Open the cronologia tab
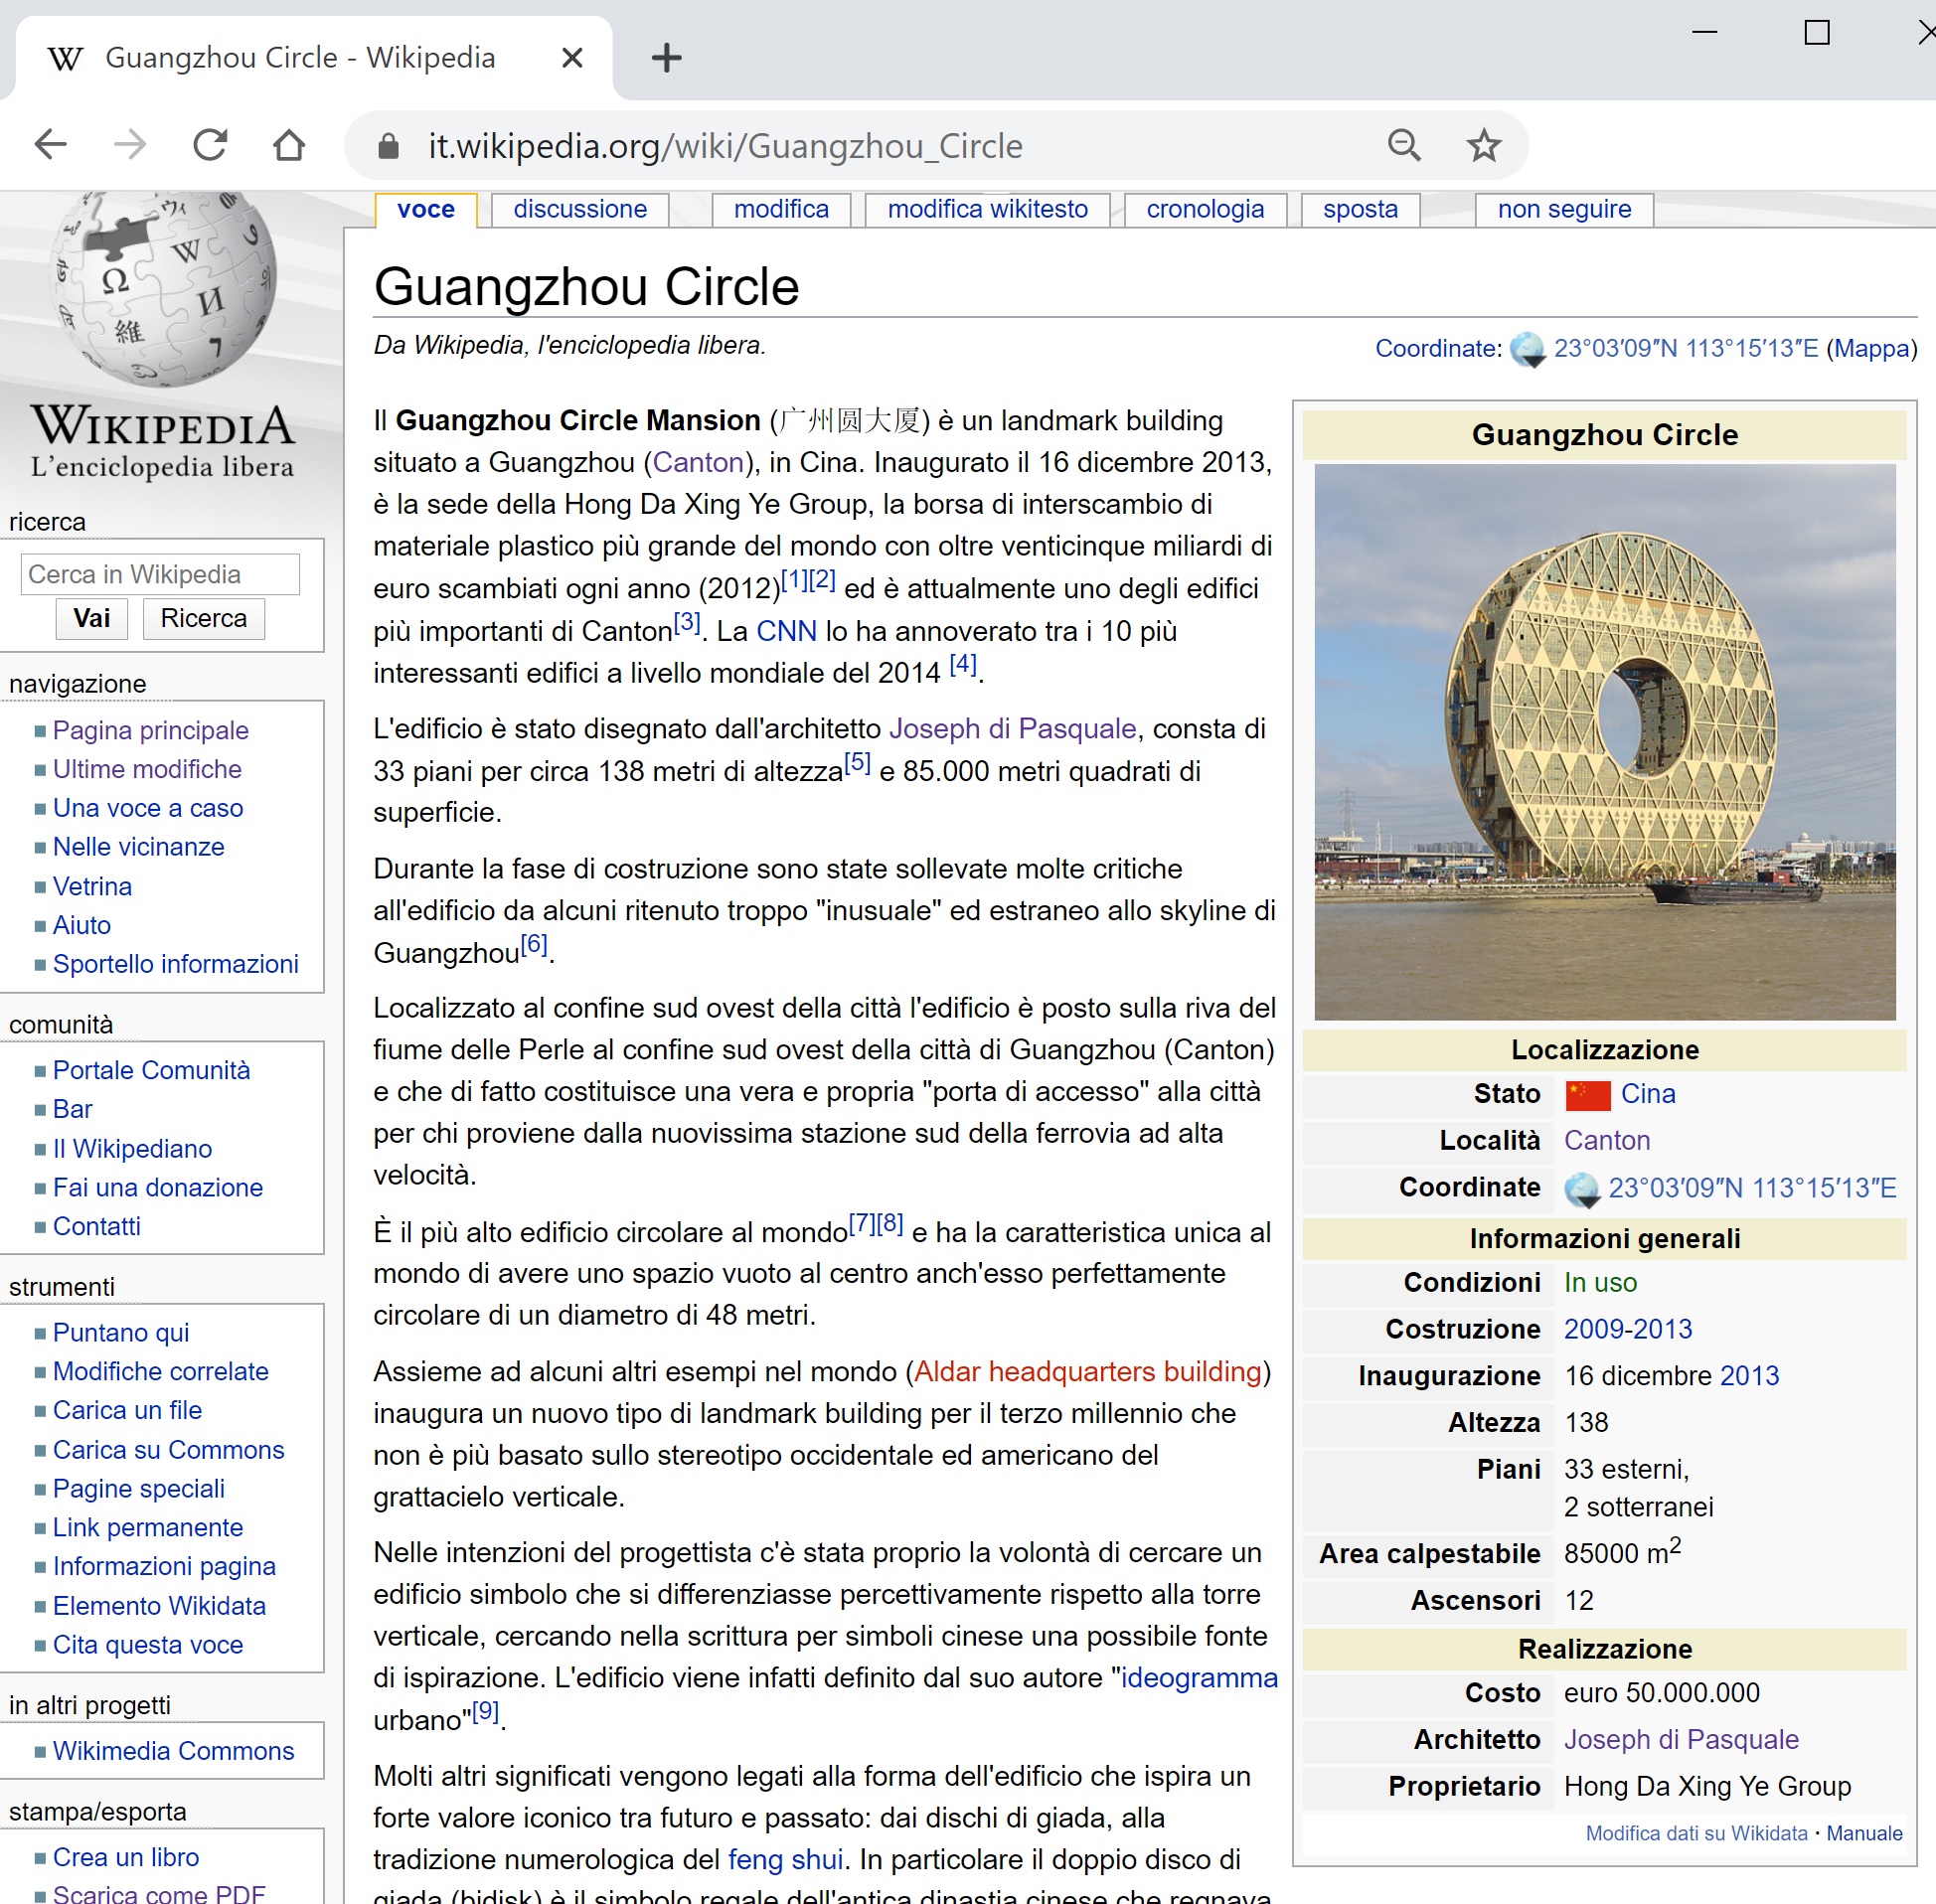This screenshot has width=1936, height=1904. click(x=1205, y=210)
